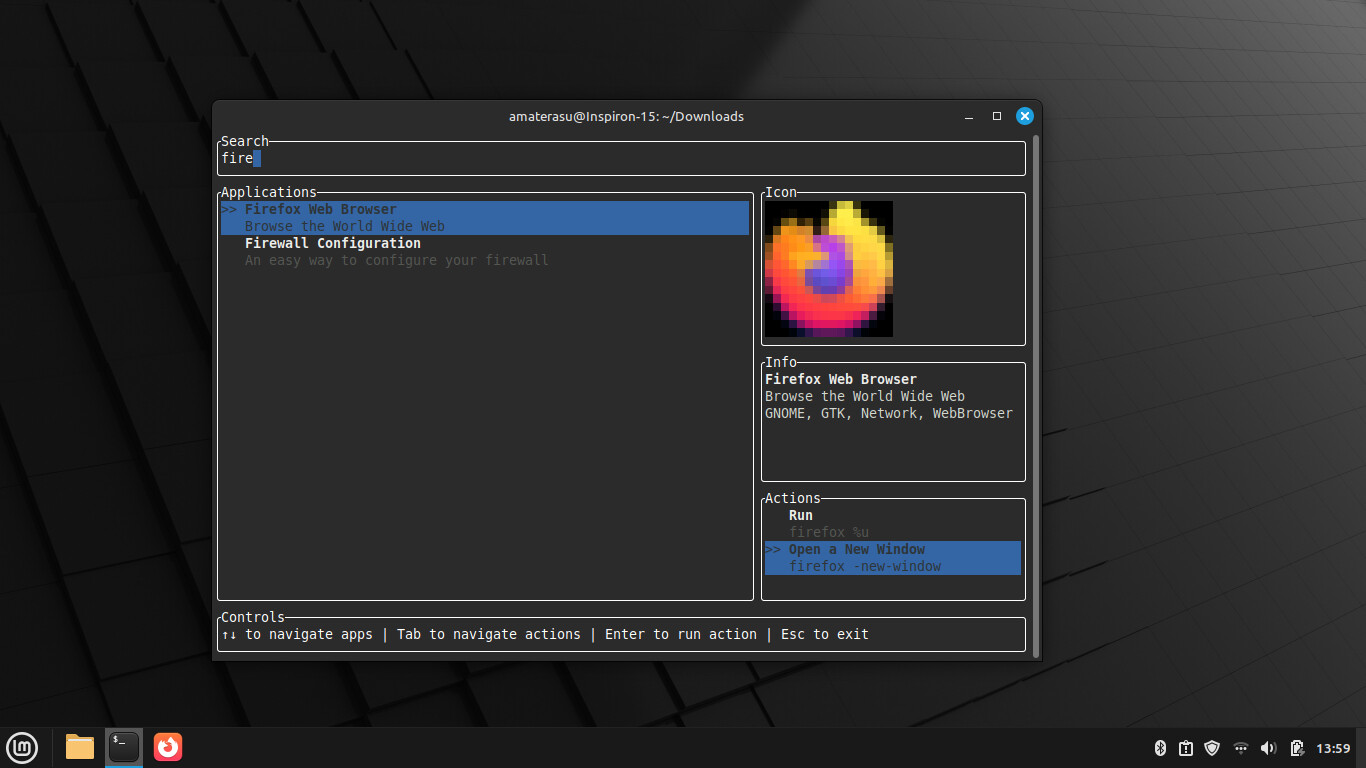Maximize the terminal window
1366x768 pixels.
(x=996, y=116)
